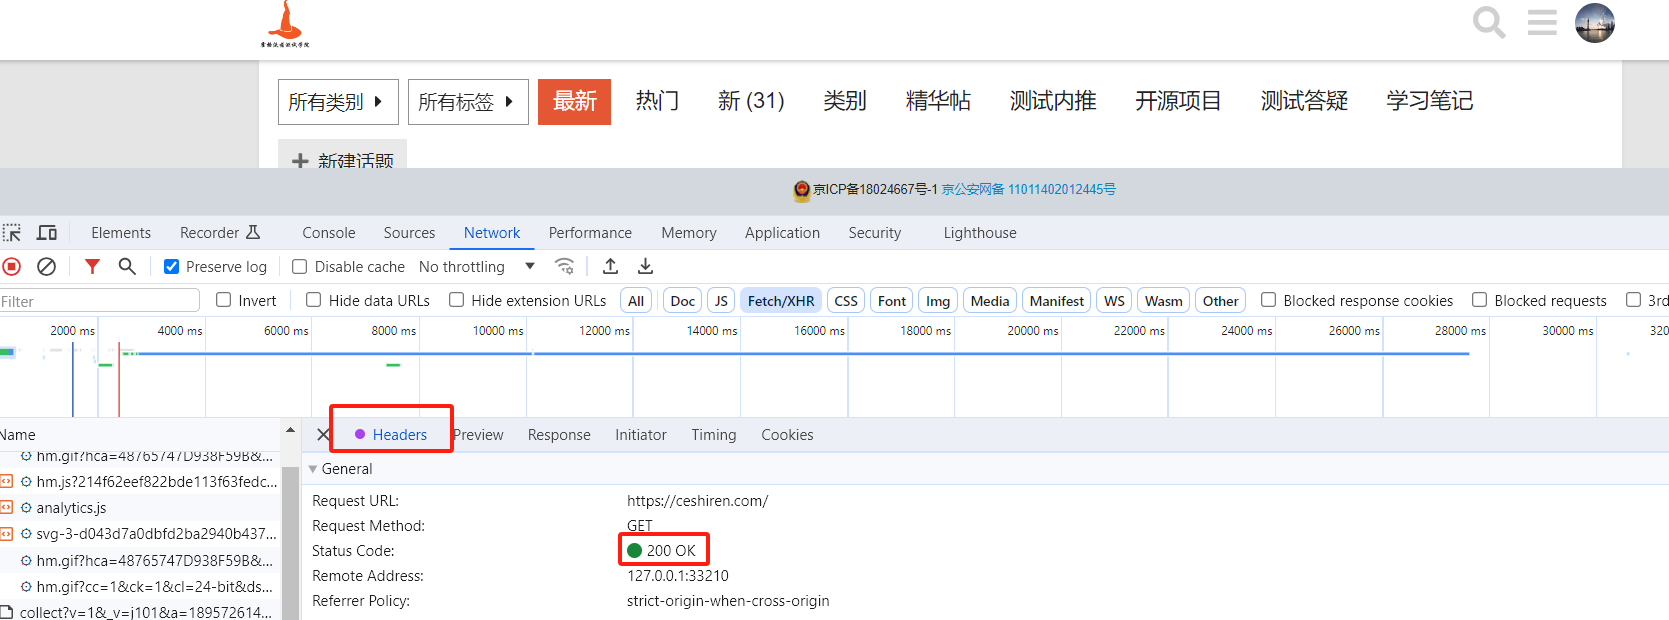Select the hm.js?214f62eef822 request row
Viewport: 1669px width, 620px height.
coord(140,482)
